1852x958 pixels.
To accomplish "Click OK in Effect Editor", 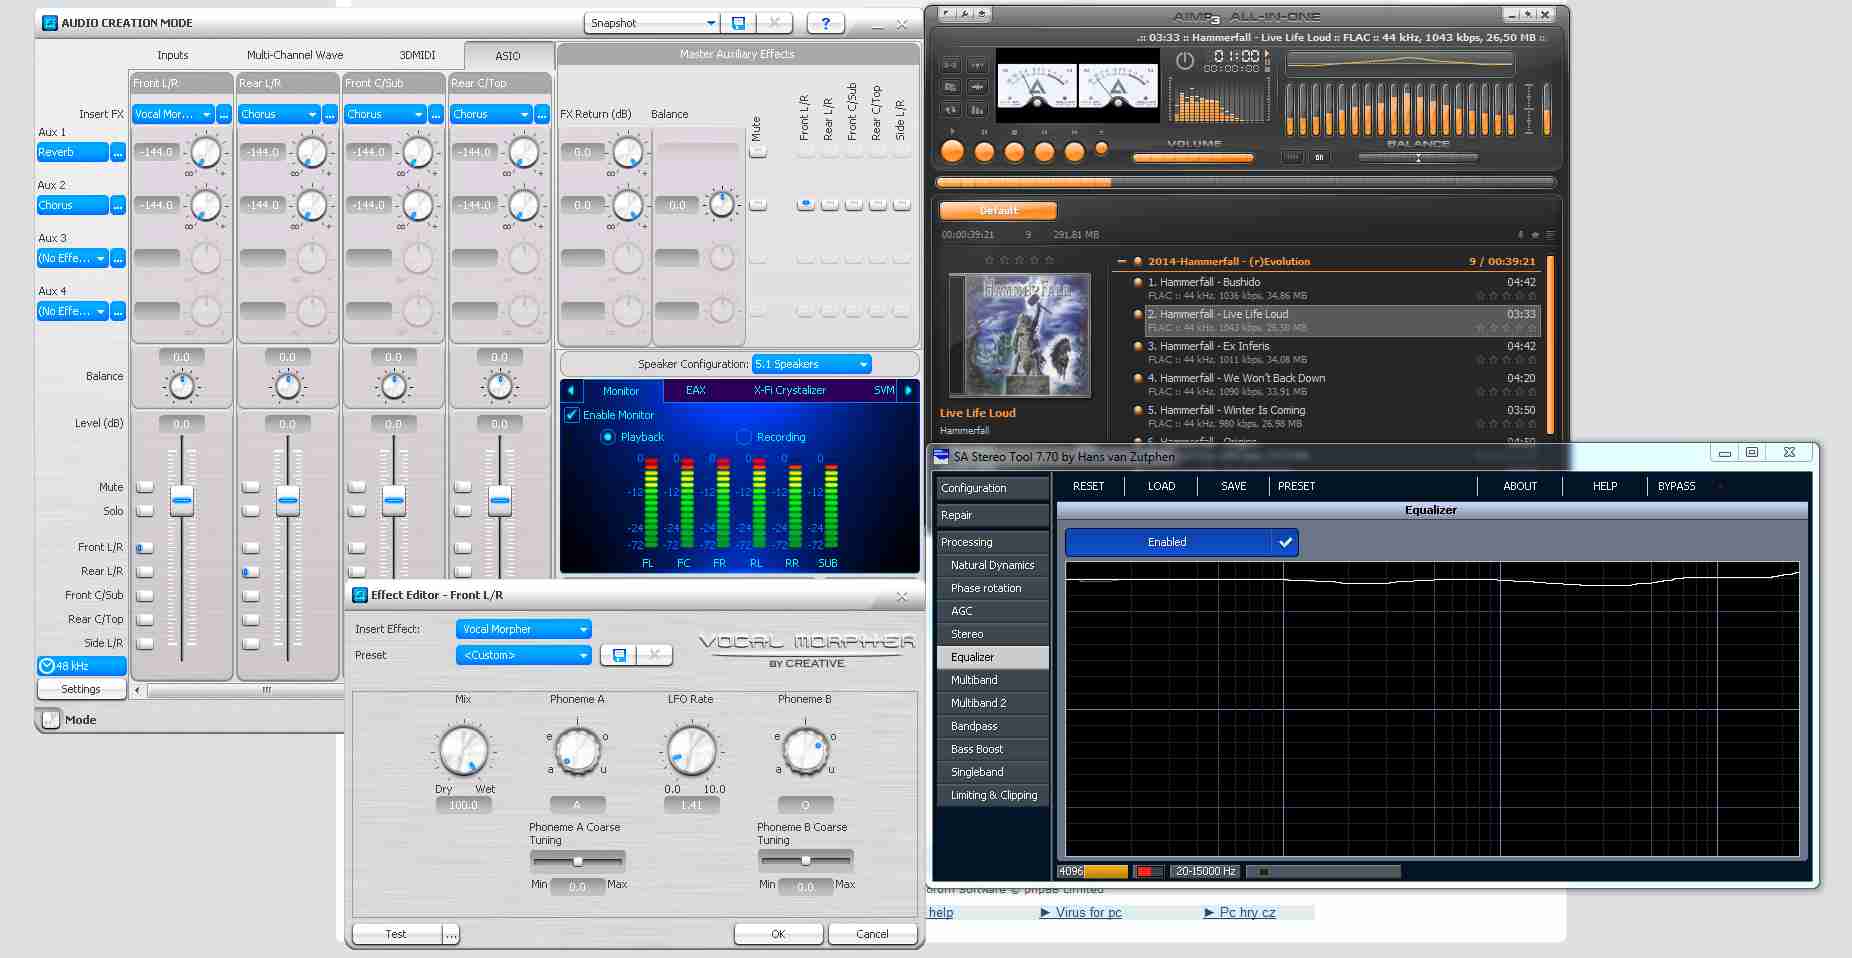I will 778,934.
